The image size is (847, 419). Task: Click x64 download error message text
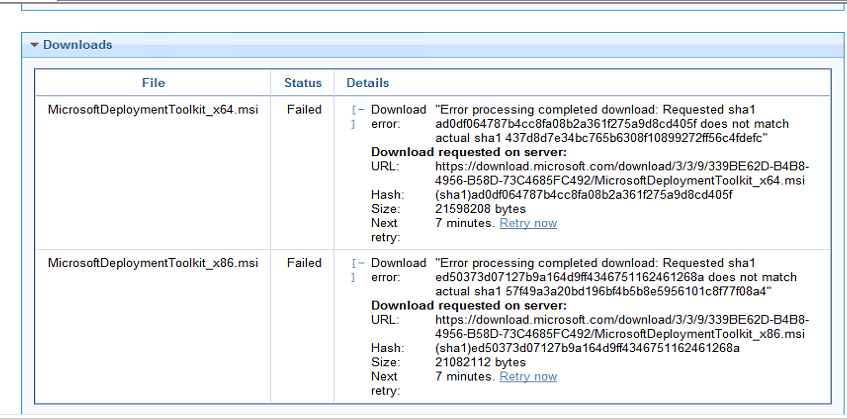612,124
